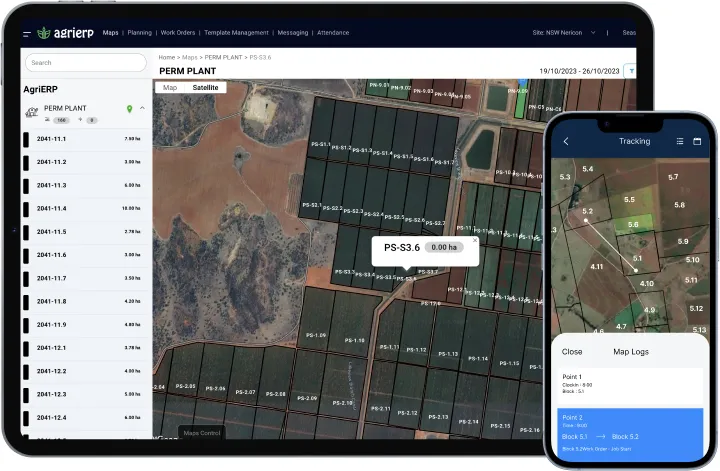Open the Attendance section
Screen dimensions: 720x471
click(x=333, y=33)
